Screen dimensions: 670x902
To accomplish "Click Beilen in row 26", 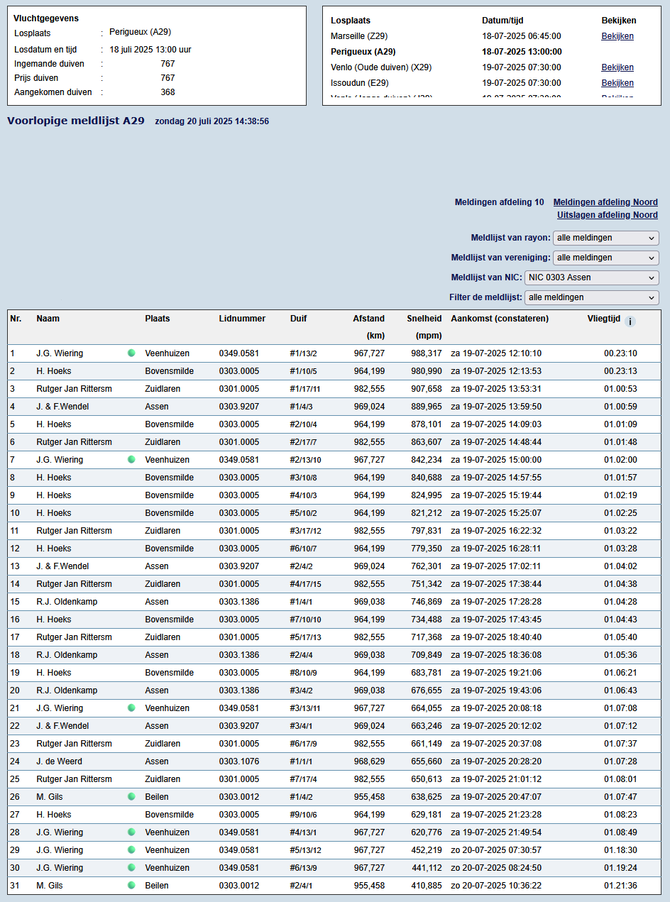I will 156,797.
